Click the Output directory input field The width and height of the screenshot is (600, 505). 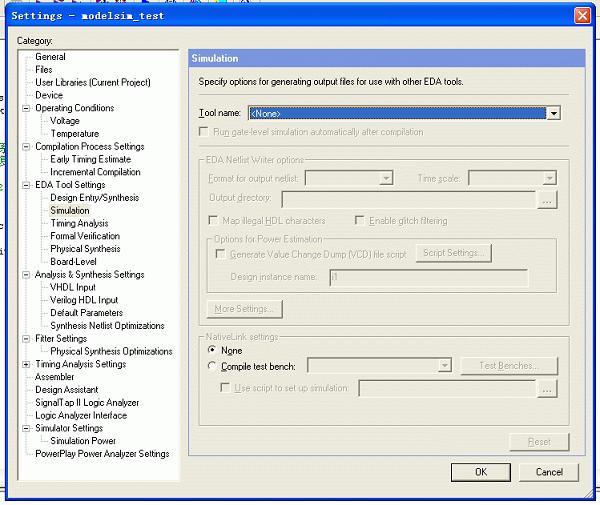click(409, 199)
